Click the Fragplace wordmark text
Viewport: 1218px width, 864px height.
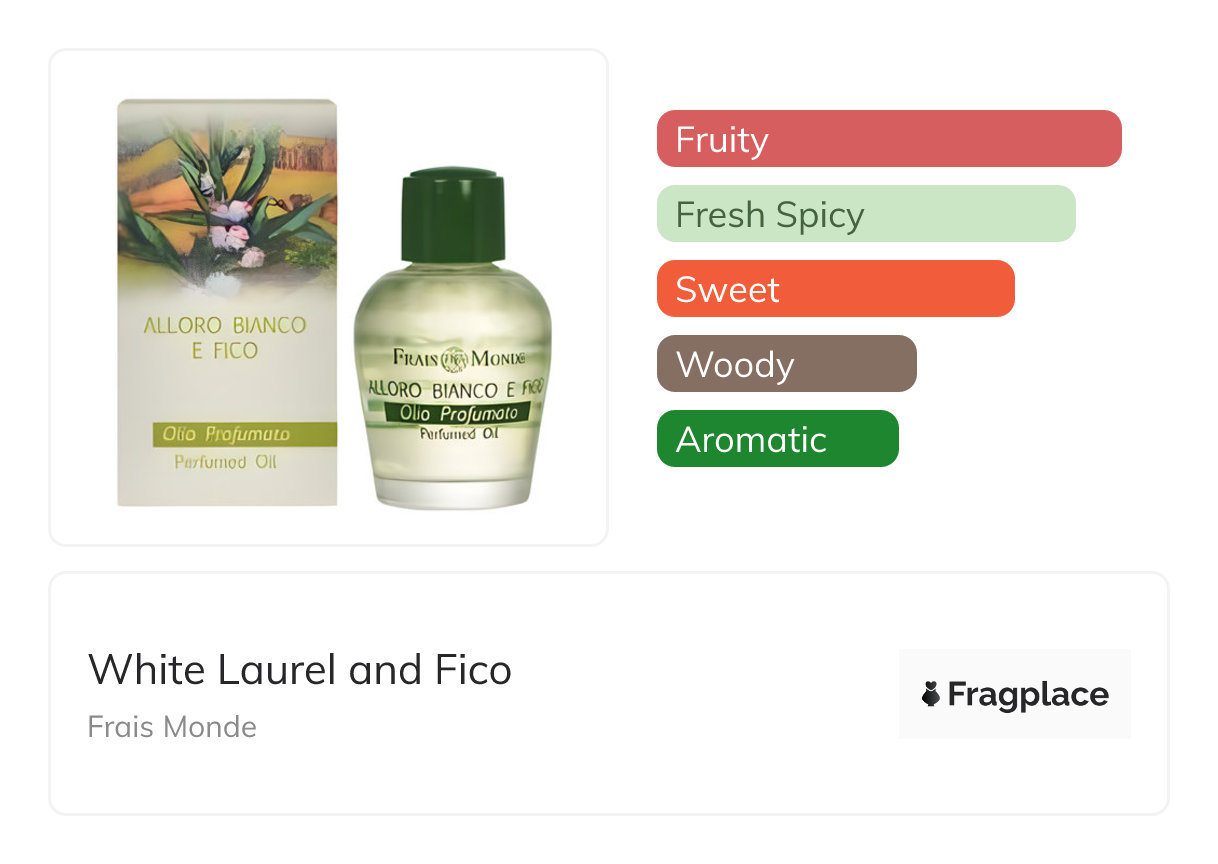coord(1028,694)
